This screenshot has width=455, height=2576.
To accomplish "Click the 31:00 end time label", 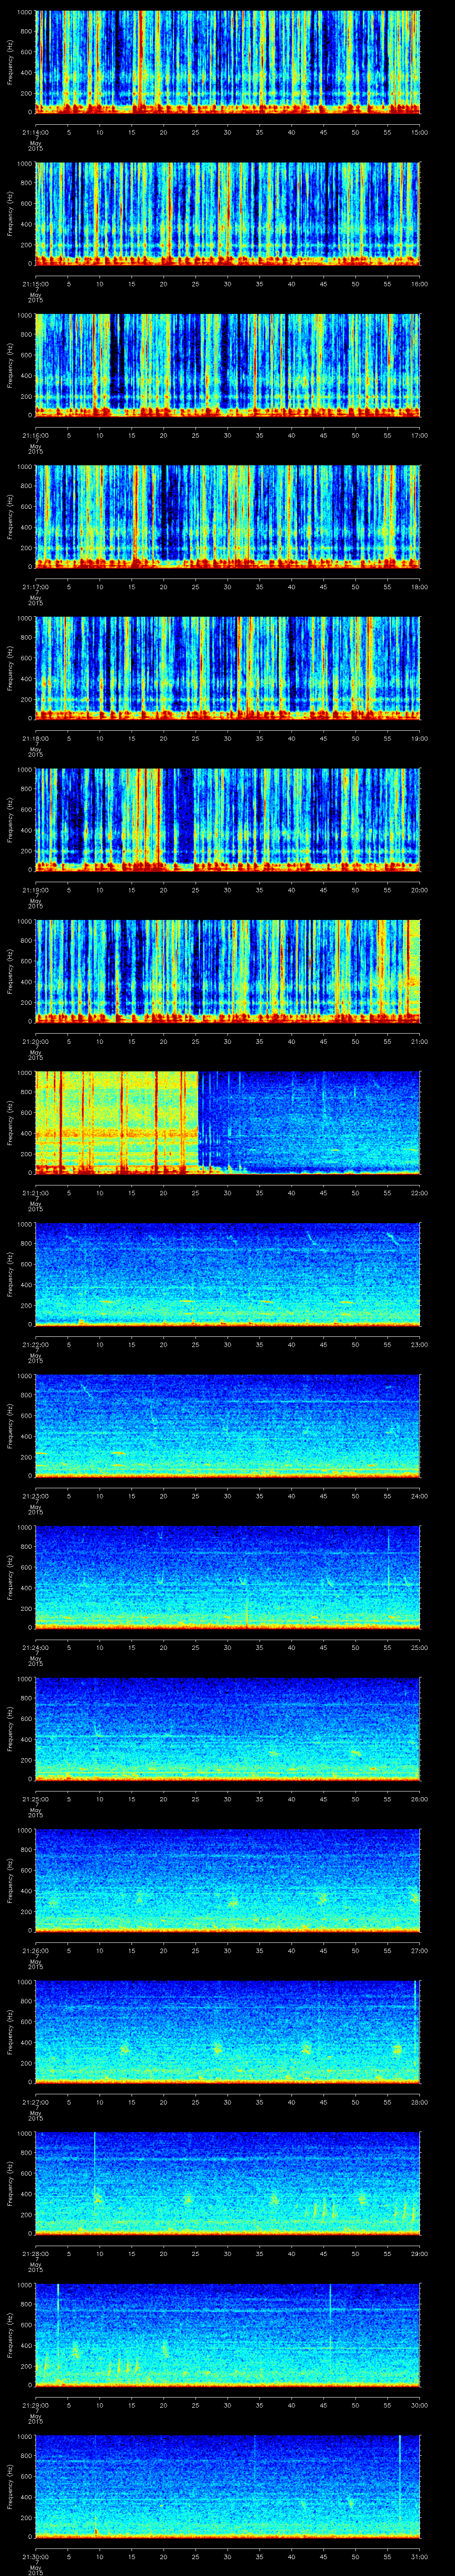I will click(420, 2556).
